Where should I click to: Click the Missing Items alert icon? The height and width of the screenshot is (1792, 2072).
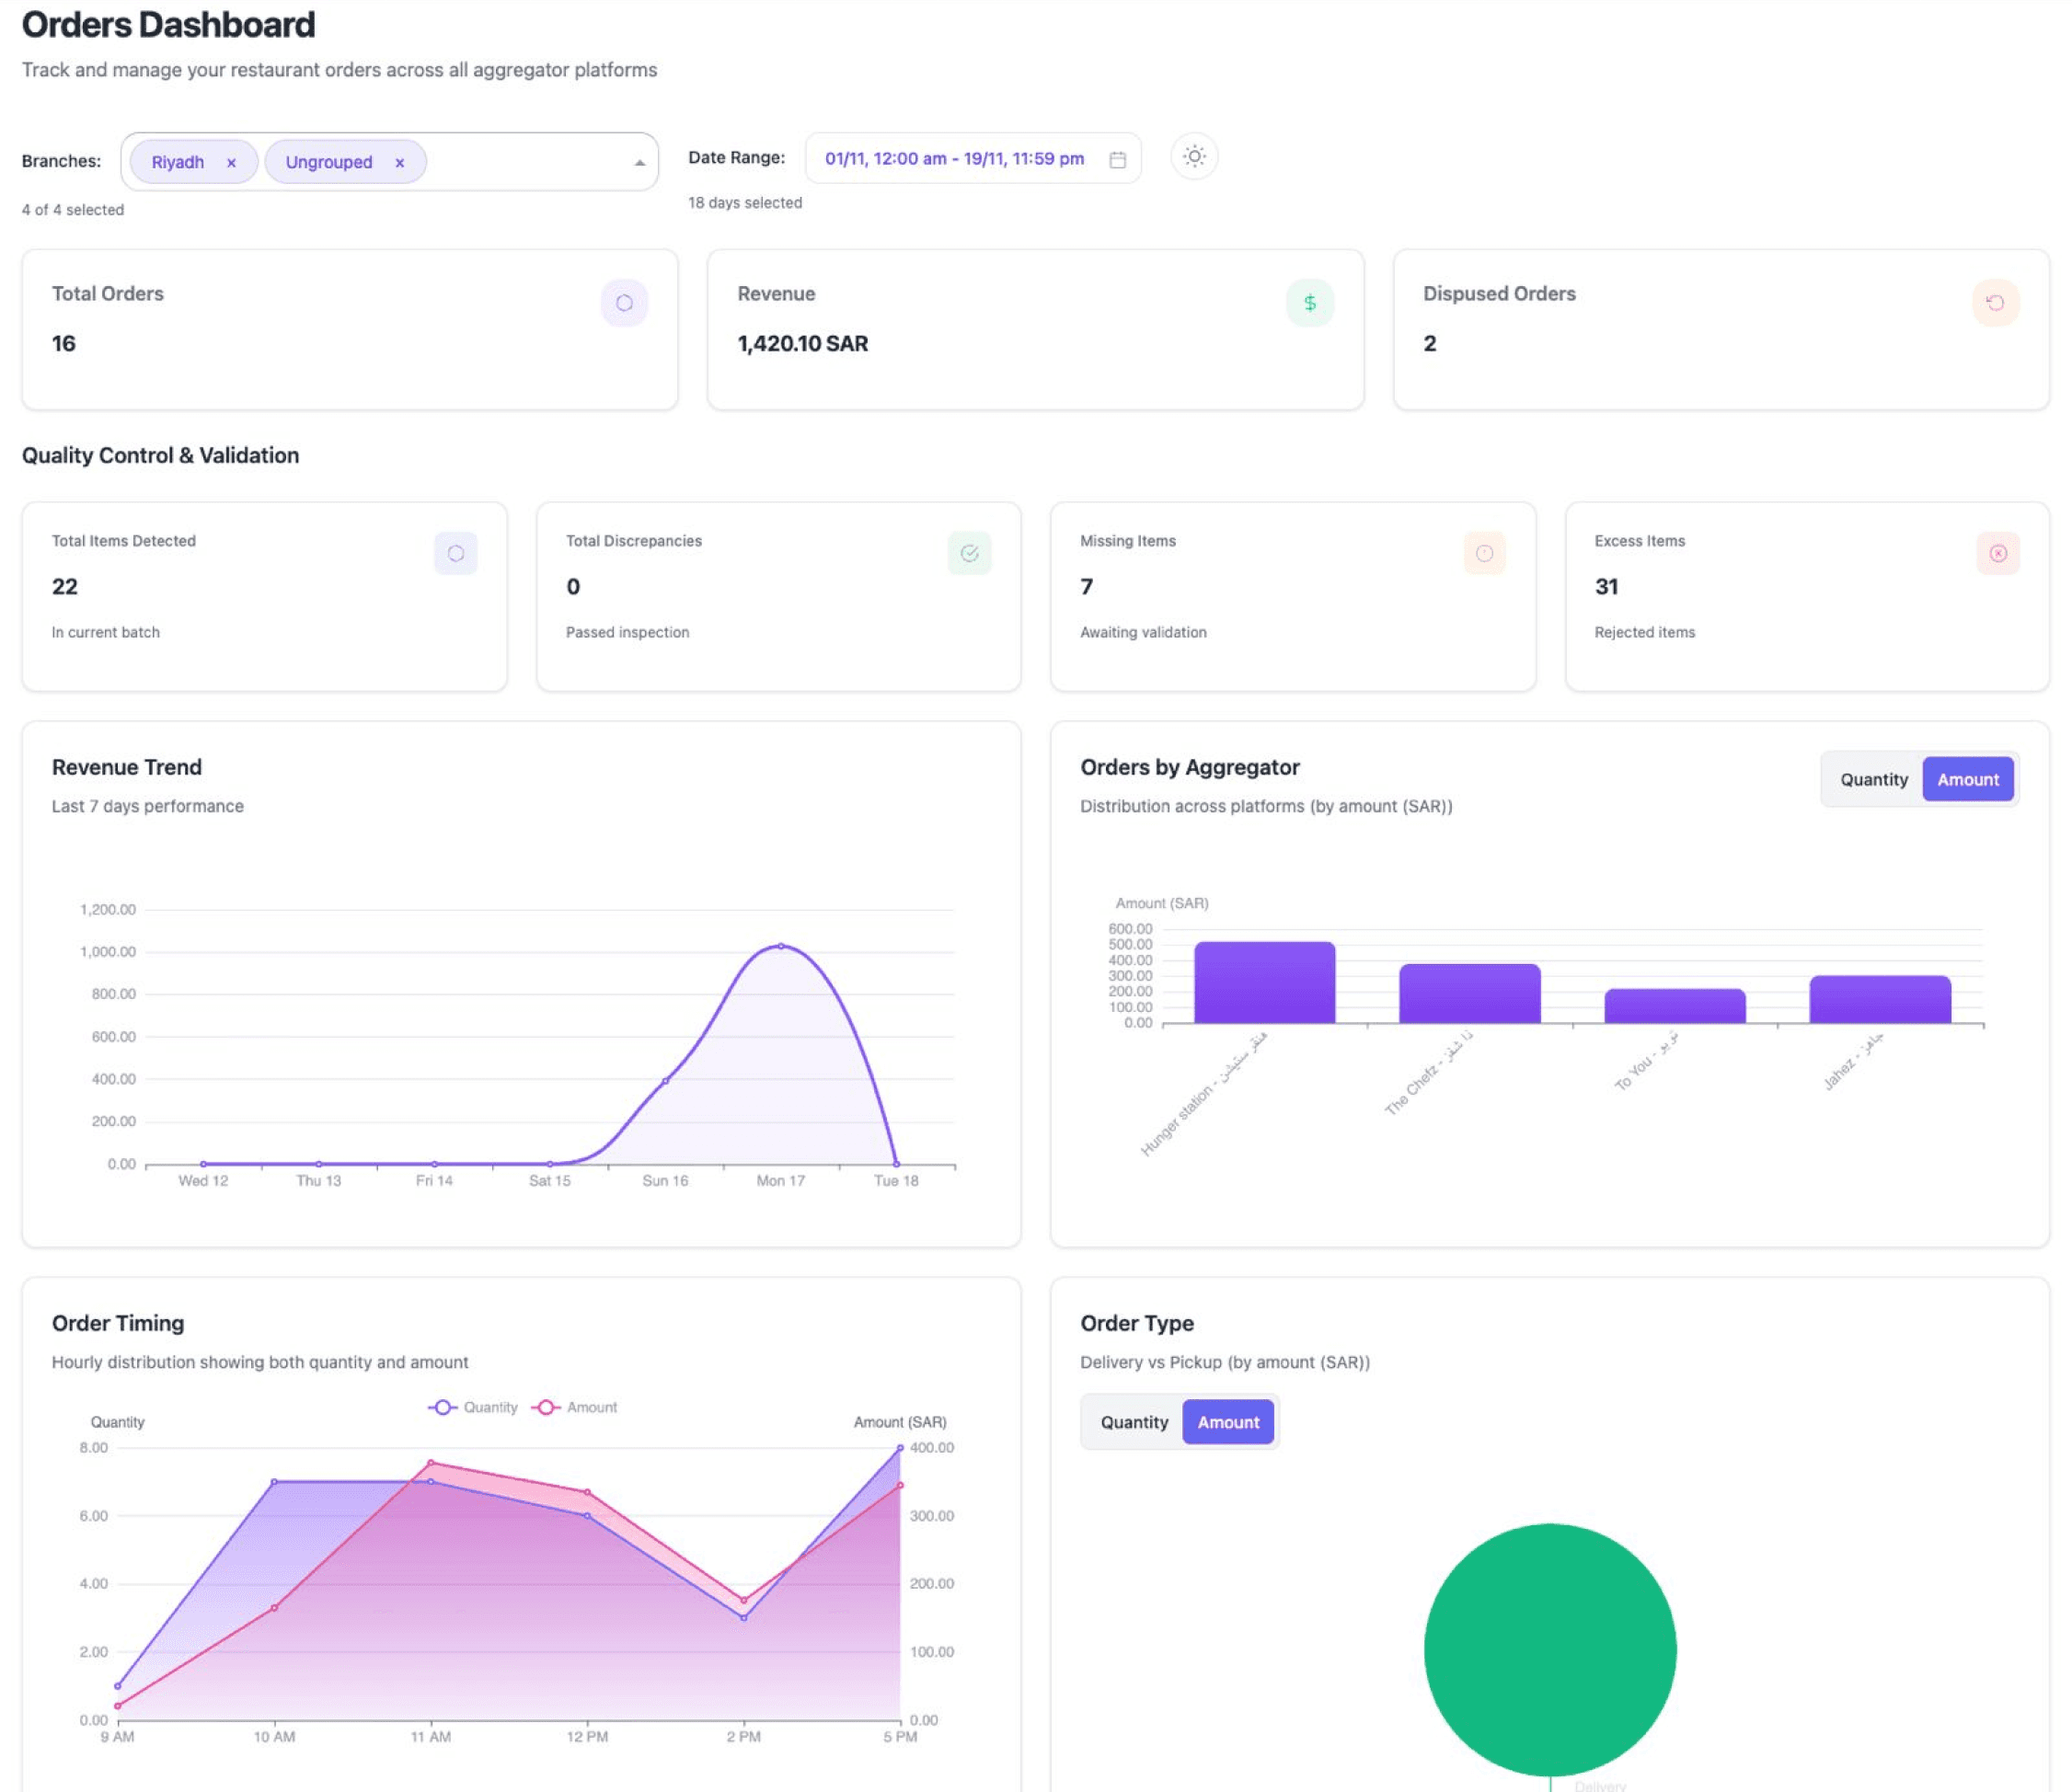[x=1484, y=553]
